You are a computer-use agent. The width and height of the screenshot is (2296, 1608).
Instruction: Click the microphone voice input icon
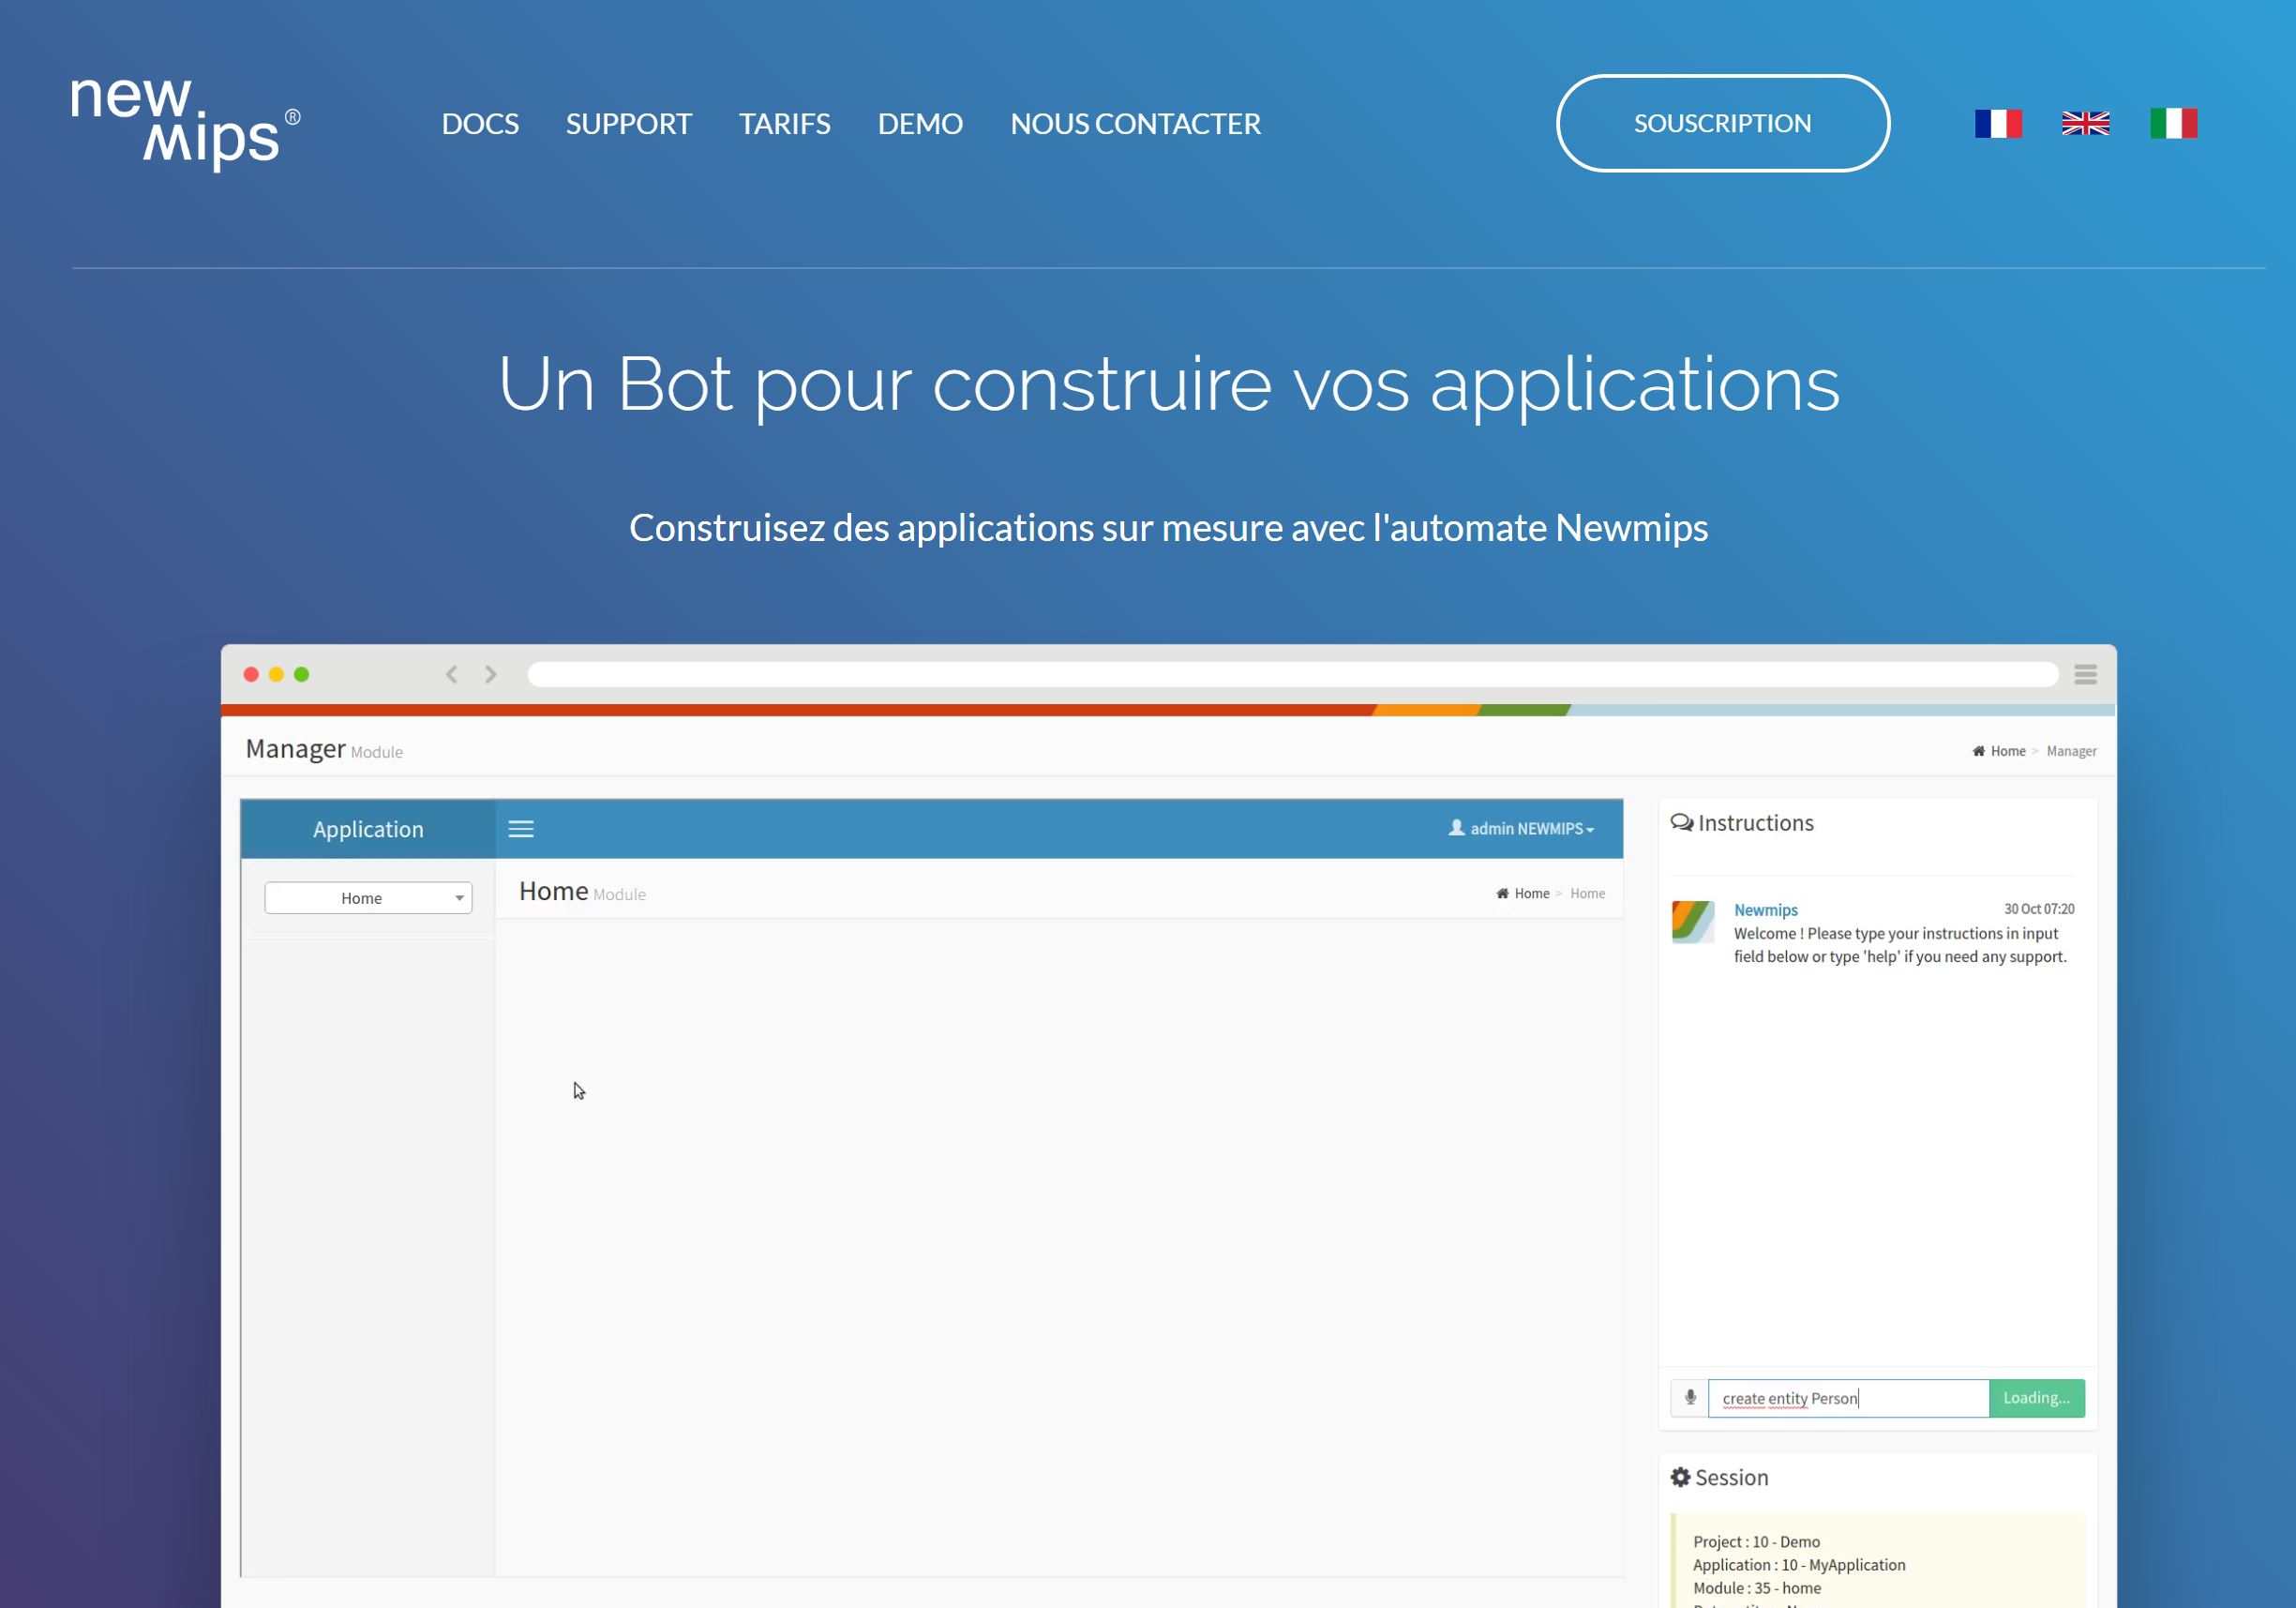pos(1690,1398)
